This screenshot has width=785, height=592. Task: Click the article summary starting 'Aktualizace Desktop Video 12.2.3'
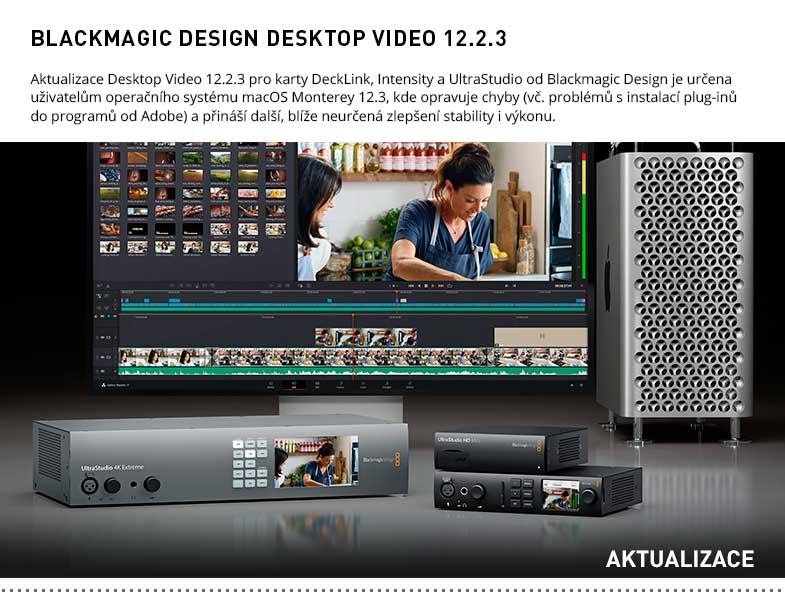(383, 98)
